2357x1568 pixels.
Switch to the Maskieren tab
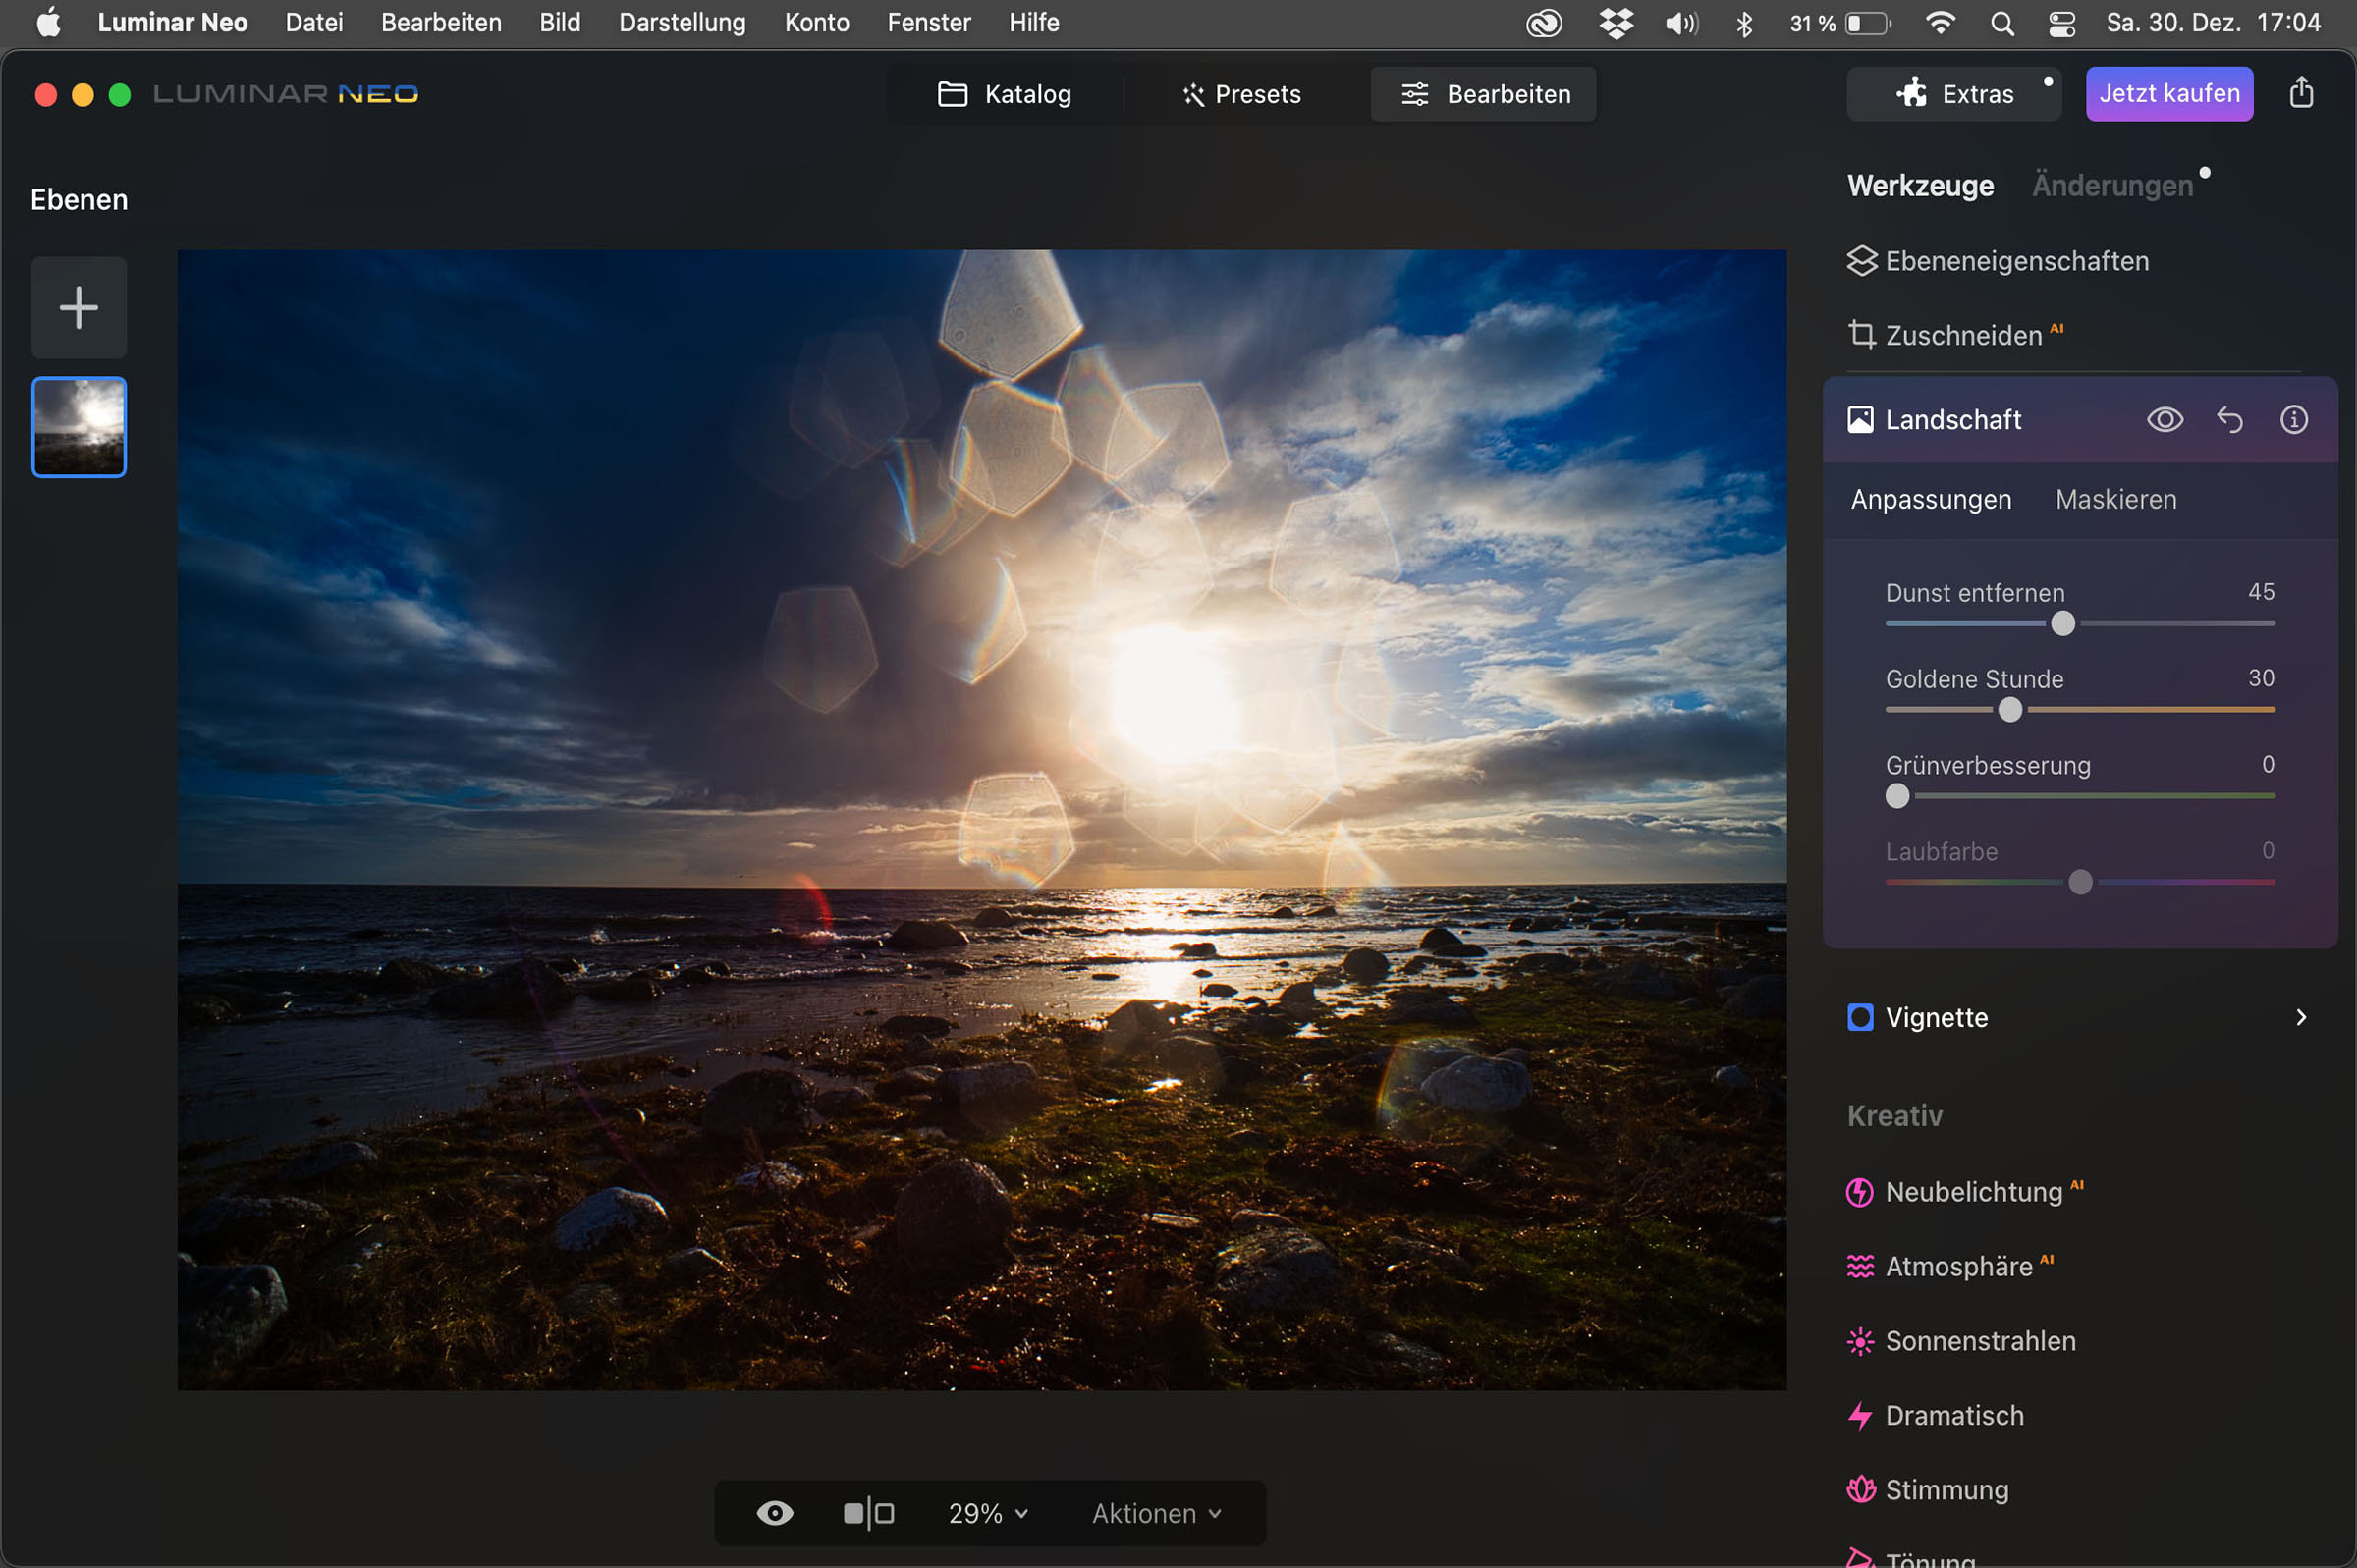coord(2115,499)
